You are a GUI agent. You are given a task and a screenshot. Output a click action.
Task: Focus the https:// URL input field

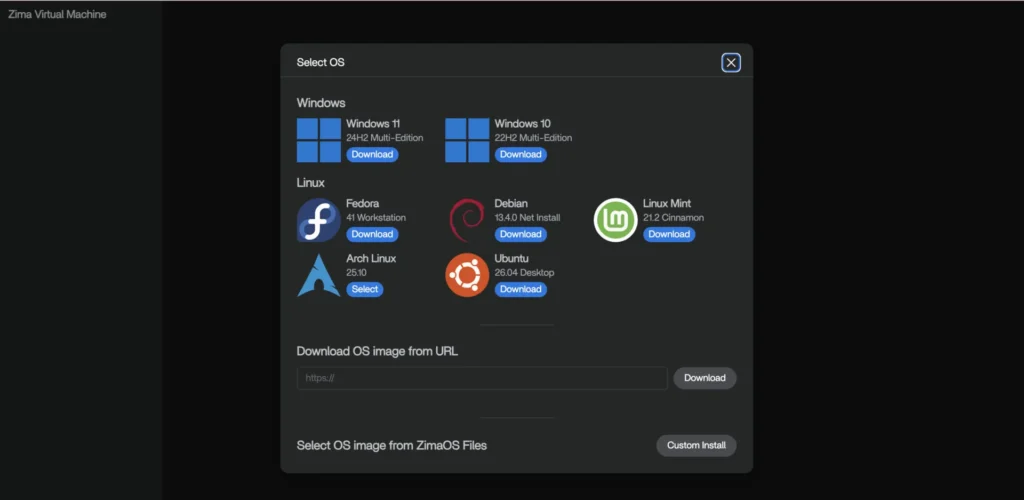click(482, 378)
